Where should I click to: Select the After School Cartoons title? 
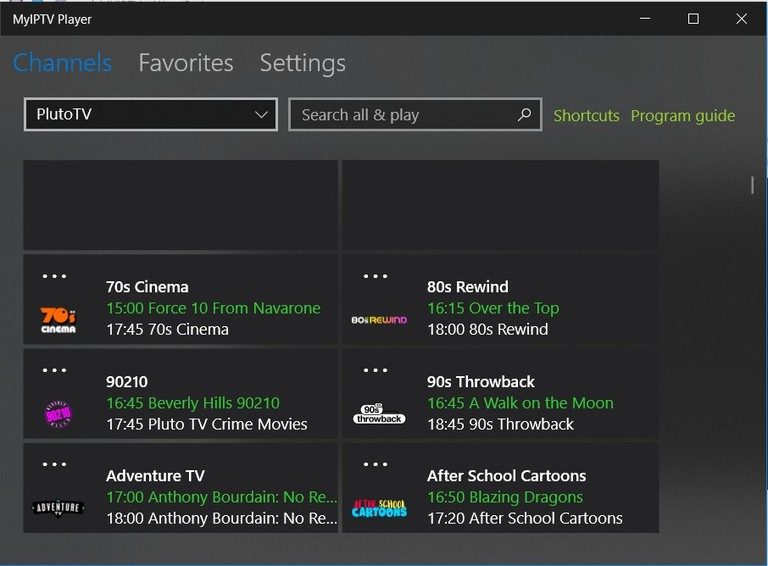tap(506, 475)
